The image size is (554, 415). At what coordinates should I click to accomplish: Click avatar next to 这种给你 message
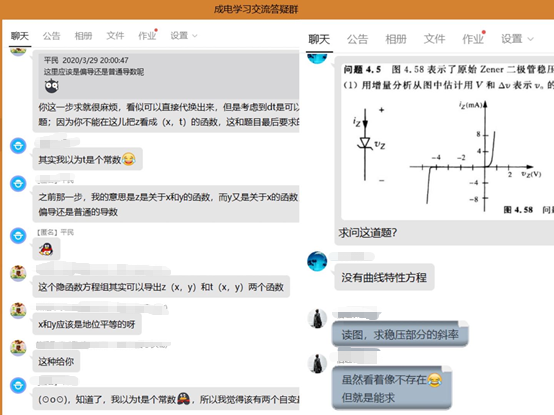(18, 348)
